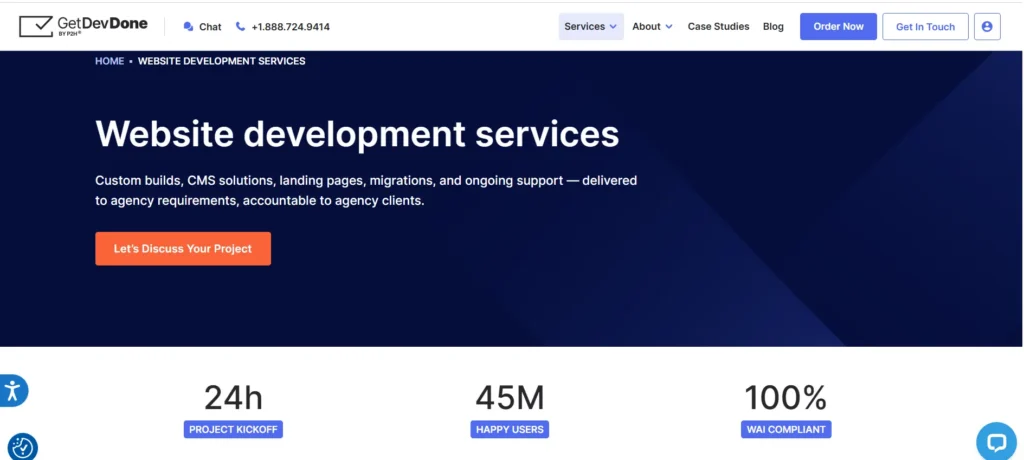Open the user account icon button

[987, 27]
